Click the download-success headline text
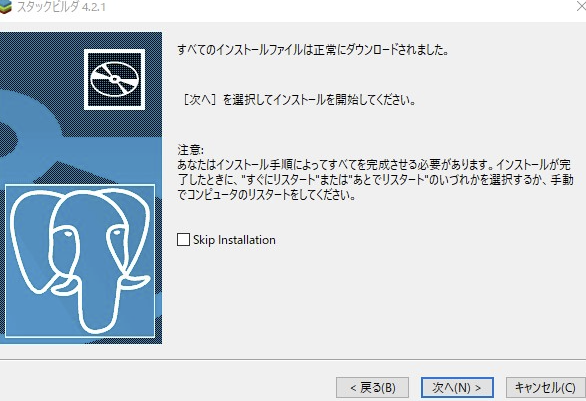Viewport: 586px width, 401px height. [x=313, y=50]
